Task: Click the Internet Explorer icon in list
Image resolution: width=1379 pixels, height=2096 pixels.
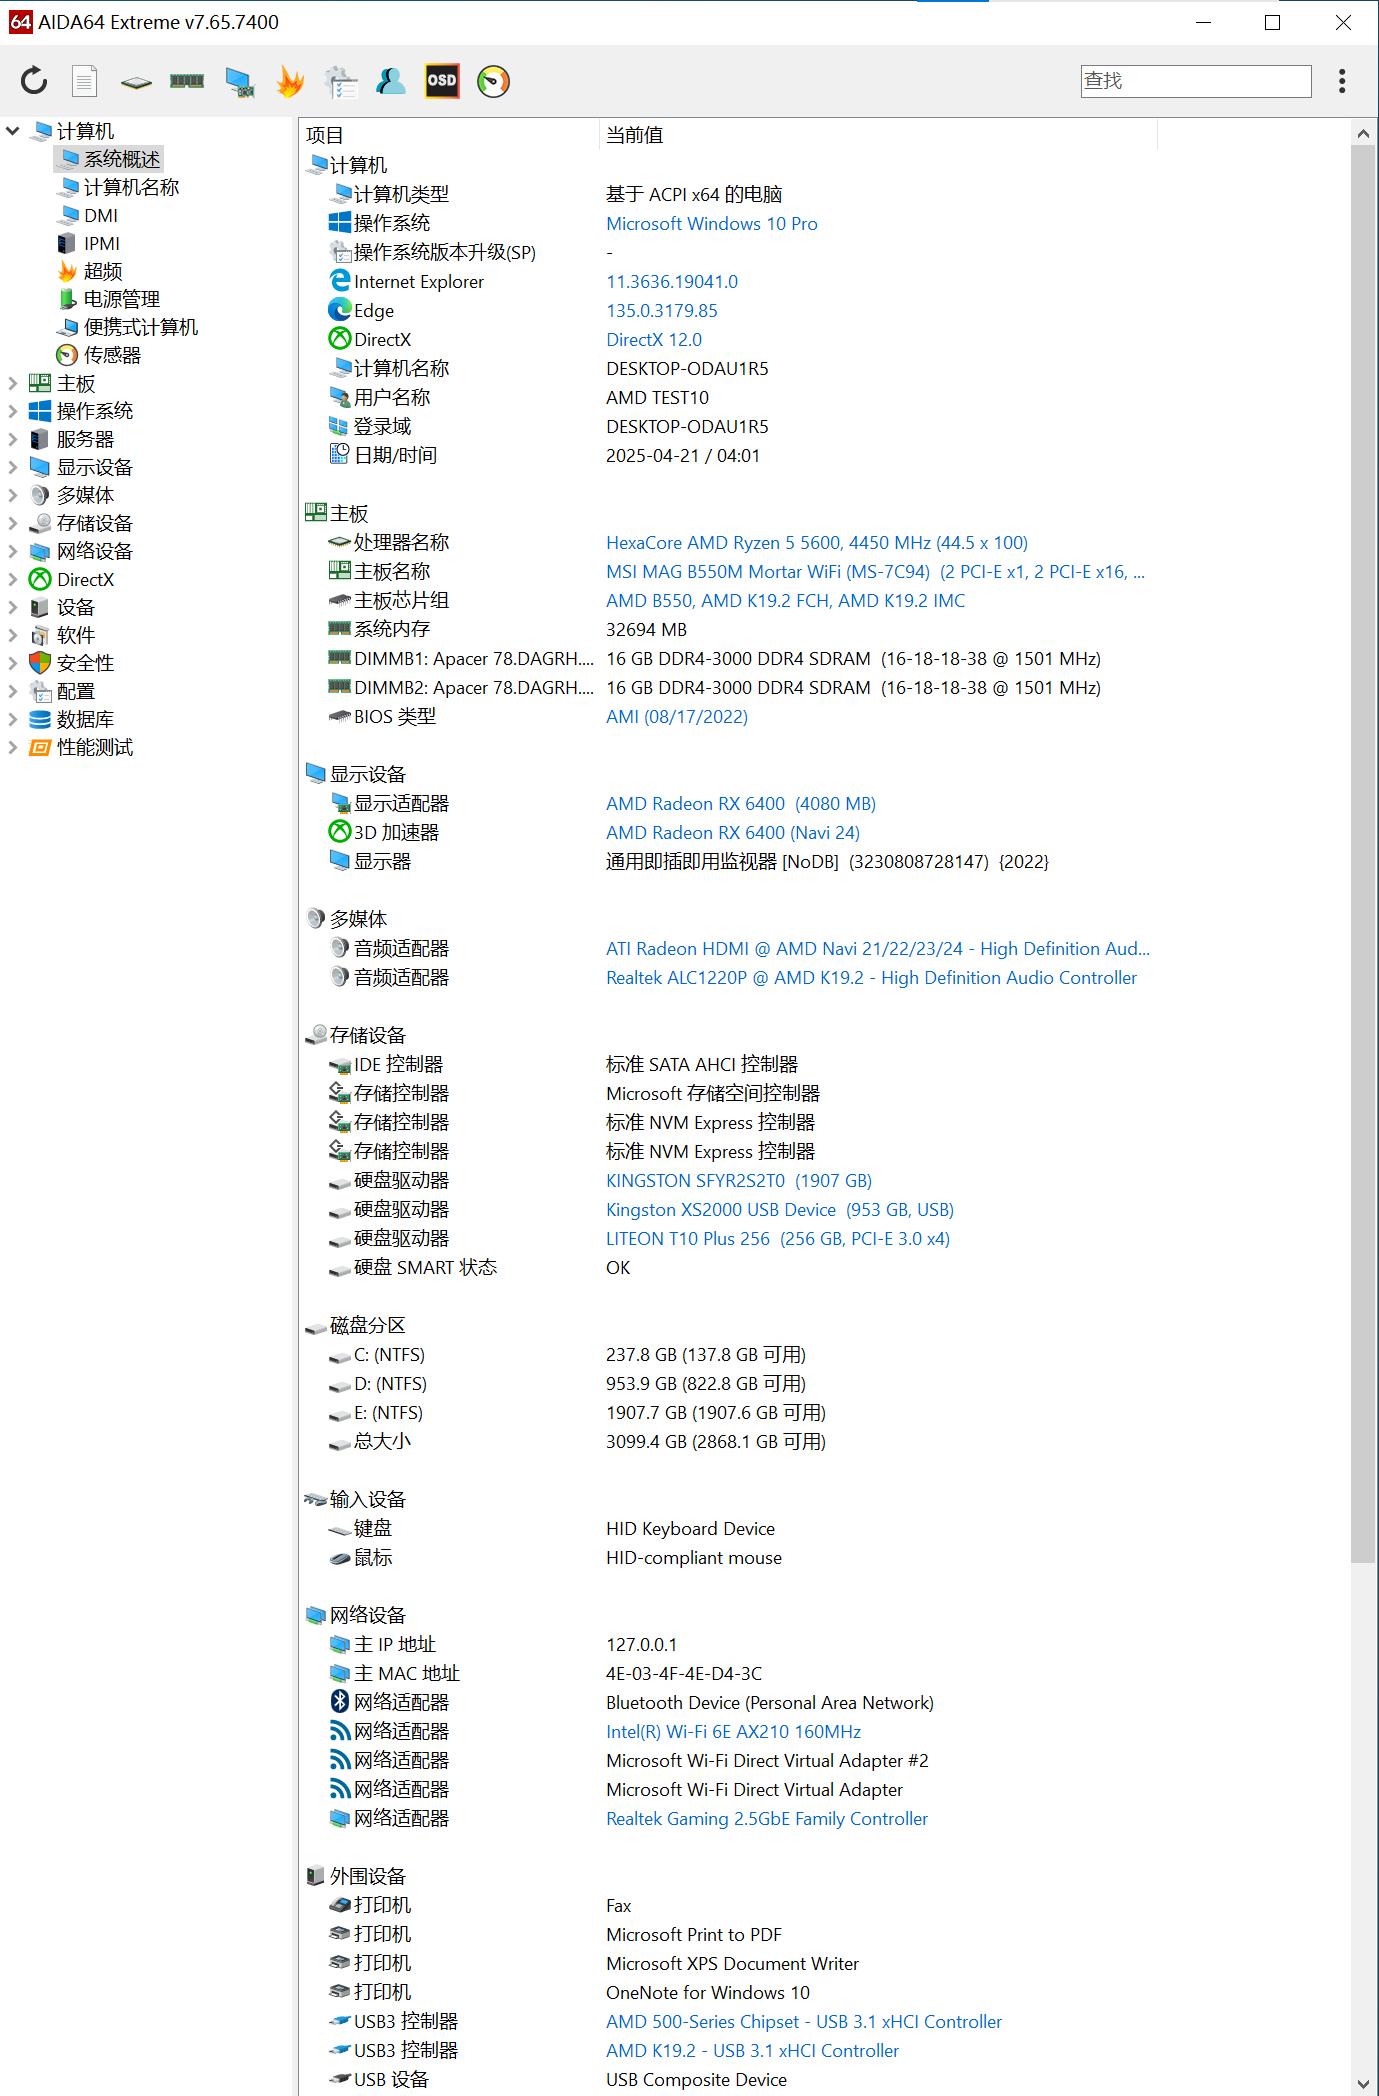Action: 340,281
